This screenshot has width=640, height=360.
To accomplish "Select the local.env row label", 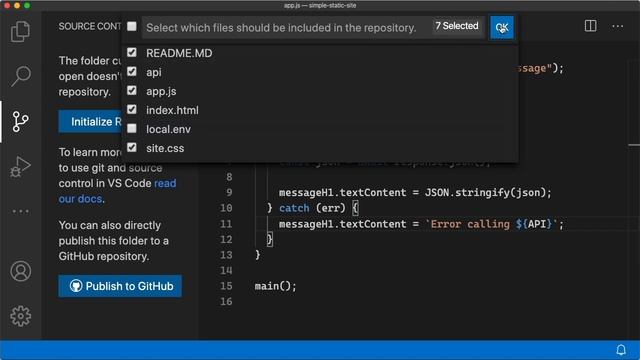I will [x=169, y=129].
